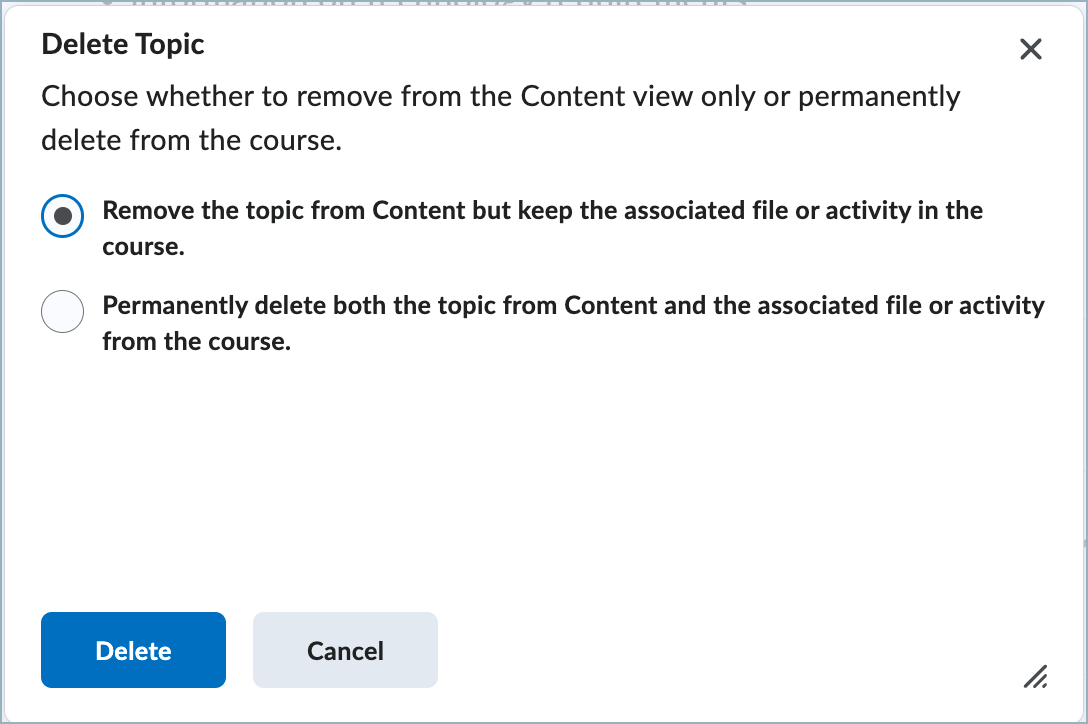Click the "Remove the topic from Content" label text
The width and height of the screenshot is (1088, 724).
542,212
